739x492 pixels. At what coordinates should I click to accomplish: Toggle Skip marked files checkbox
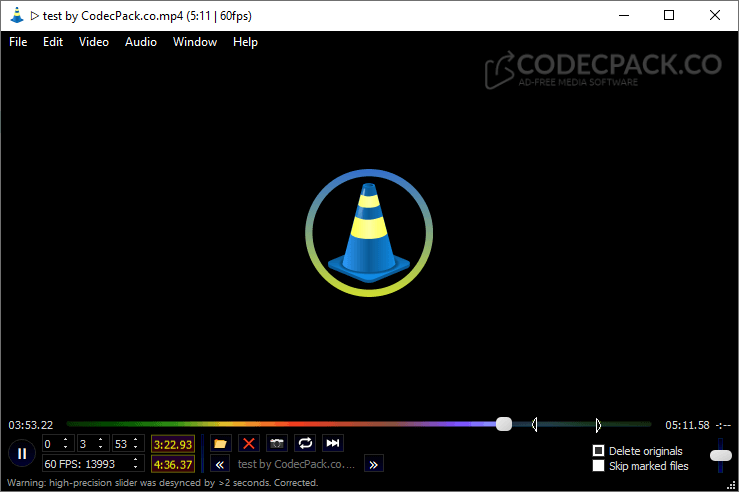598,466
